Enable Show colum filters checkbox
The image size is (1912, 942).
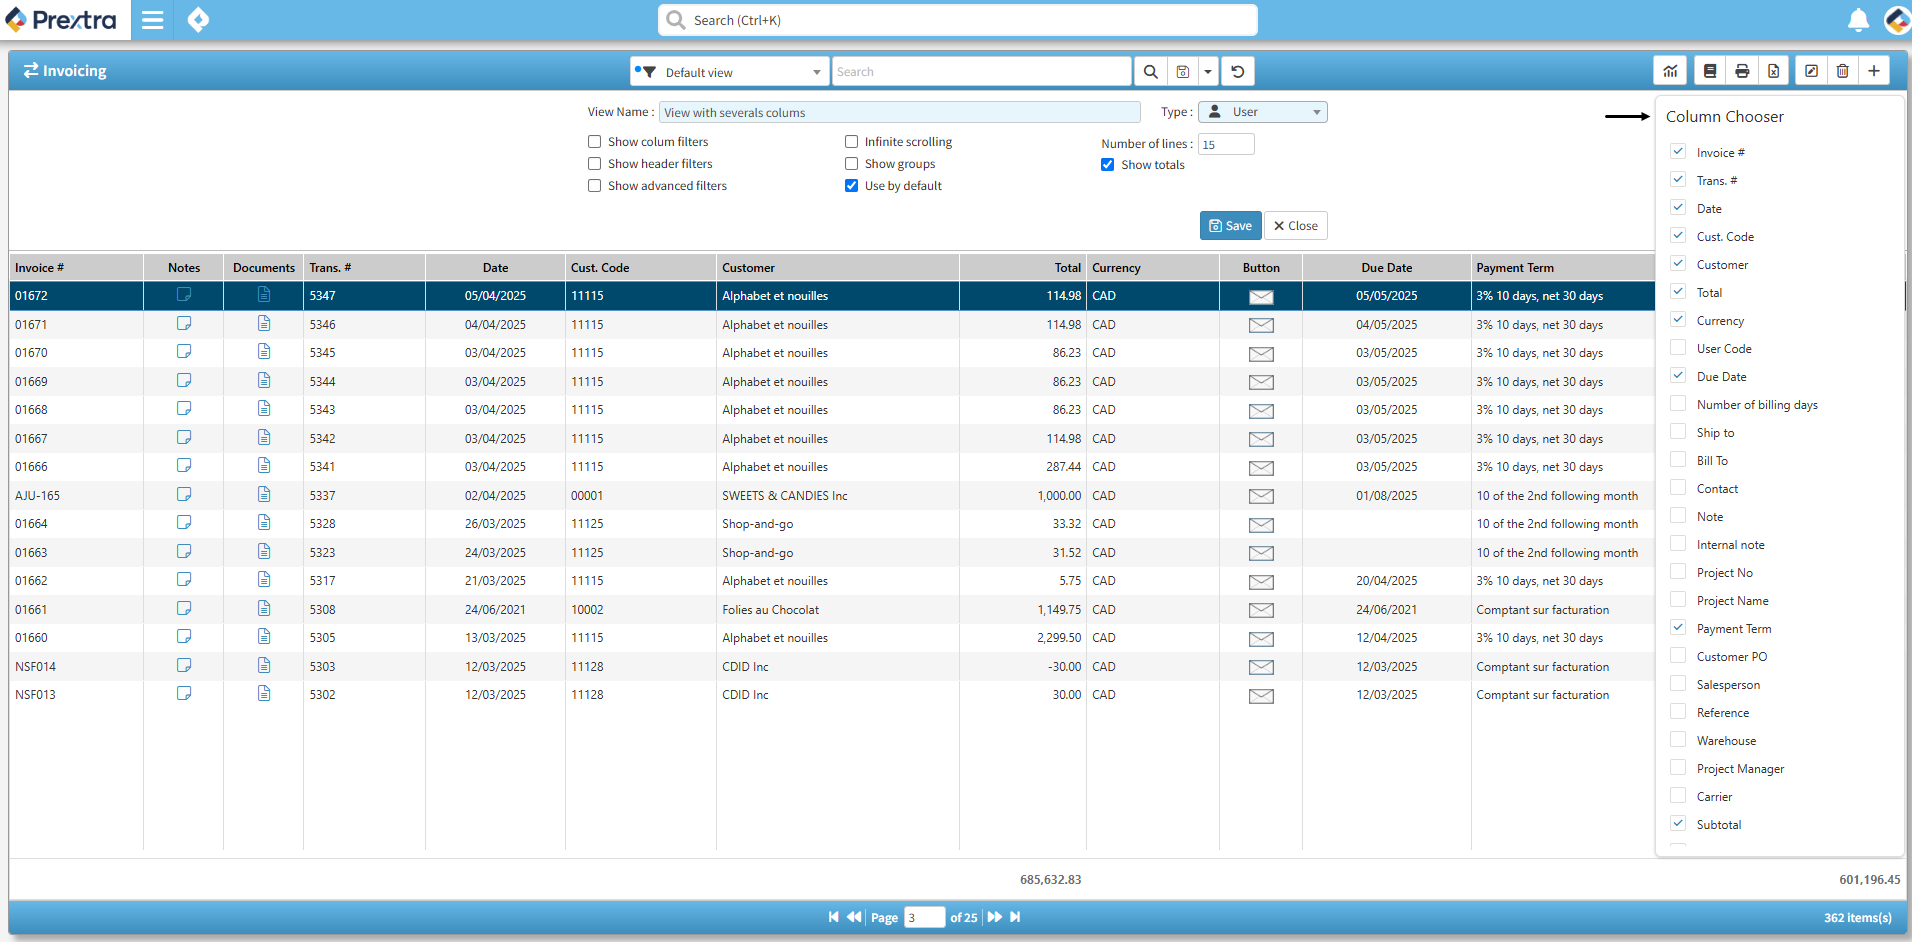595,142
